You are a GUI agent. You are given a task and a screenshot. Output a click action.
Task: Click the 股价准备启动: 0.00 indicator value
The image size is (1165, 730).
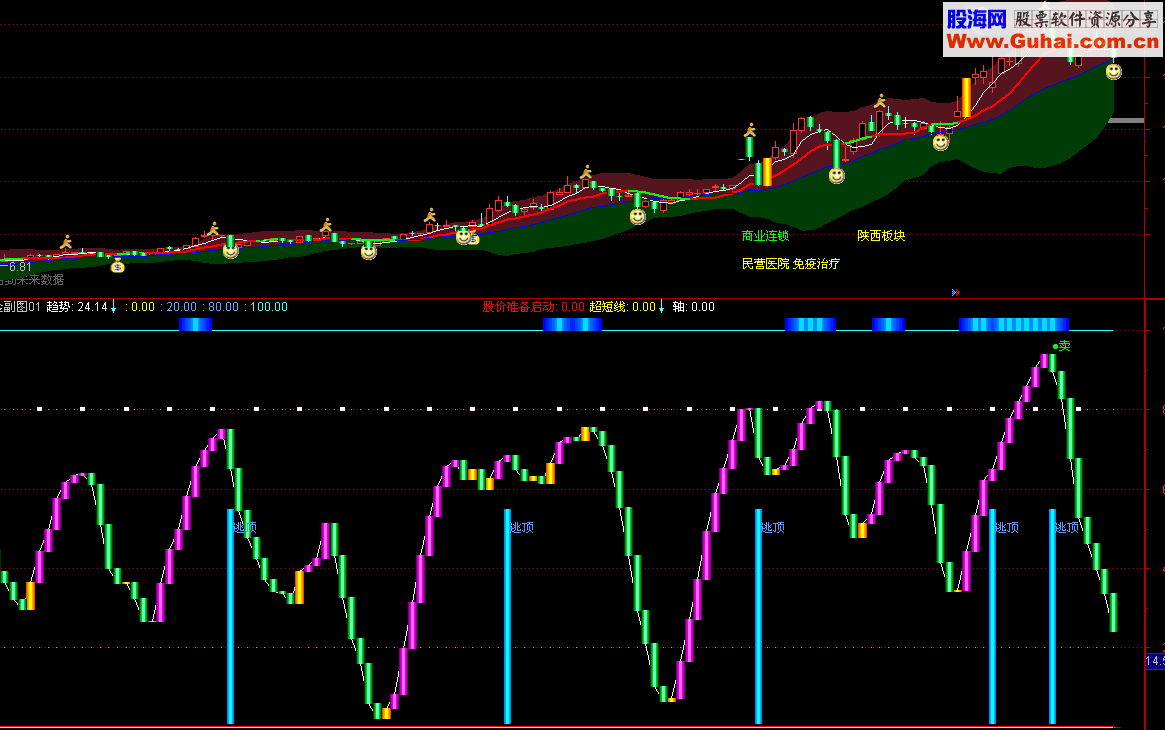(533, 307)
